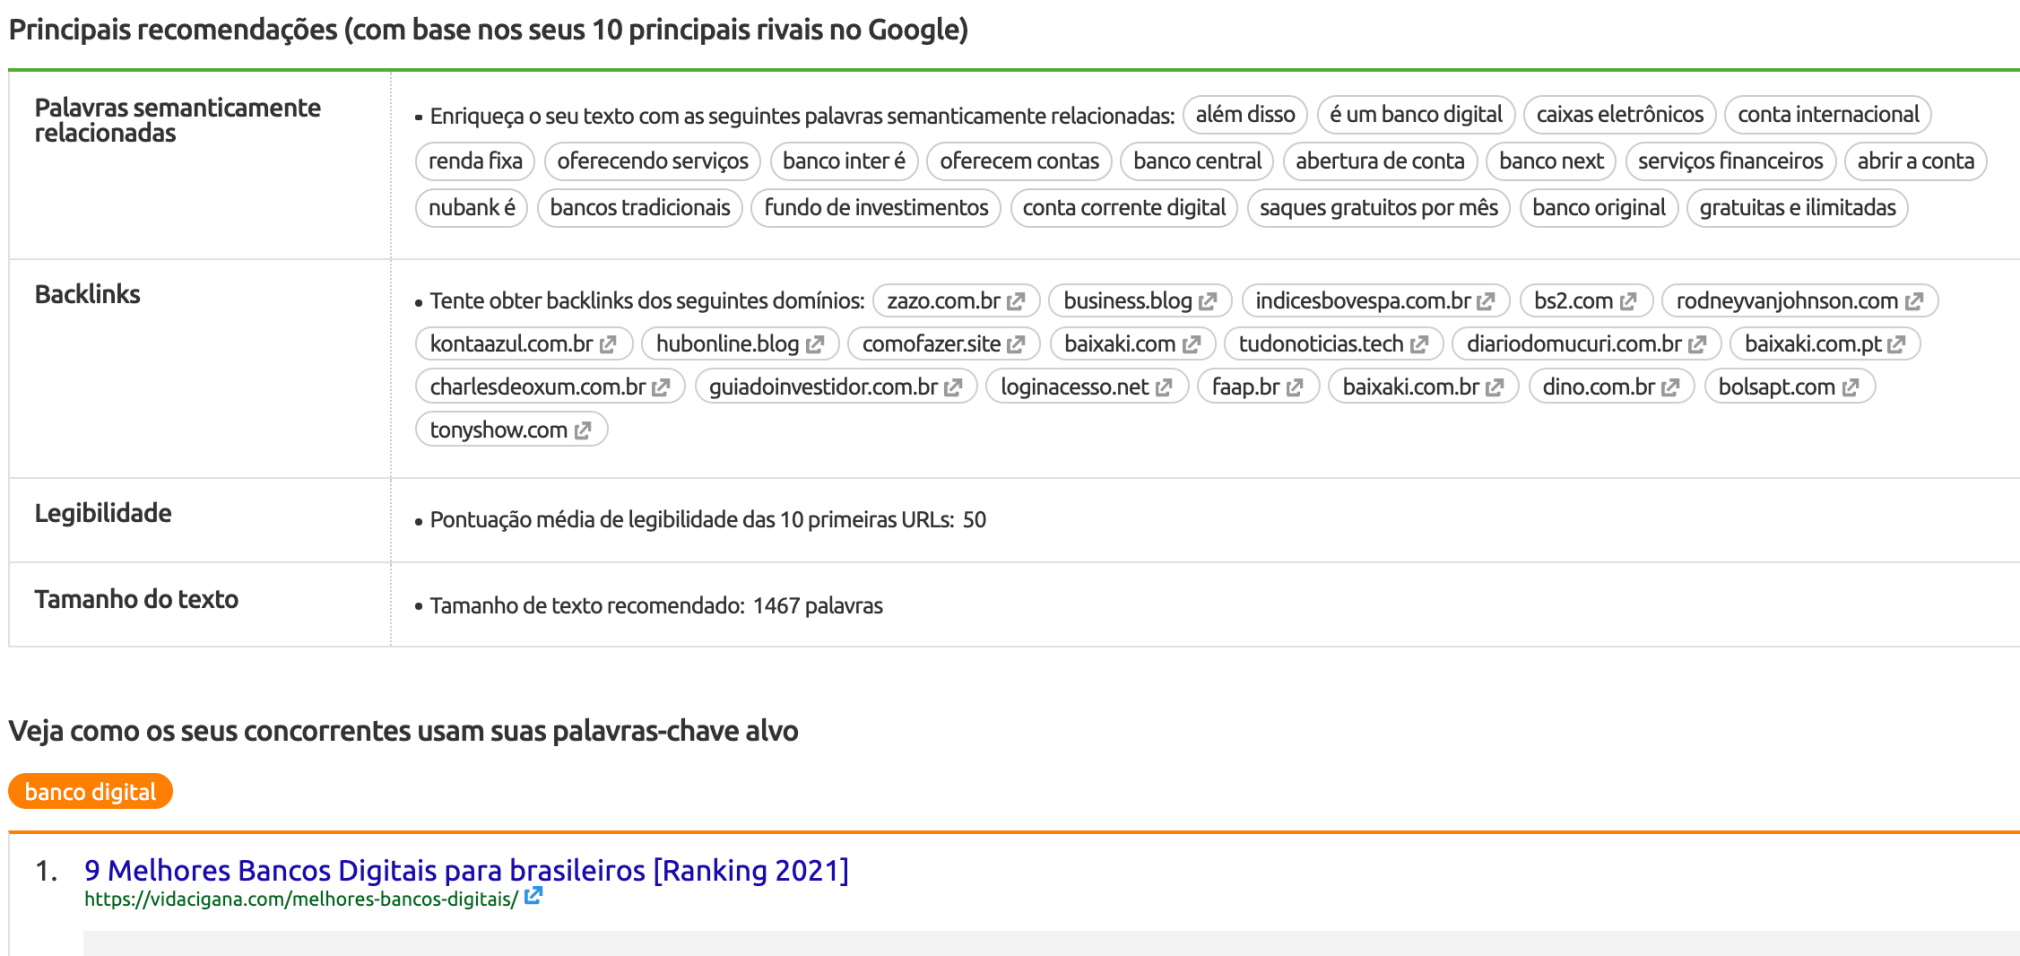The image size is (2020, 956).
Task: Click the 'renda fixa' keyword tag
Action: click(475, 161)
